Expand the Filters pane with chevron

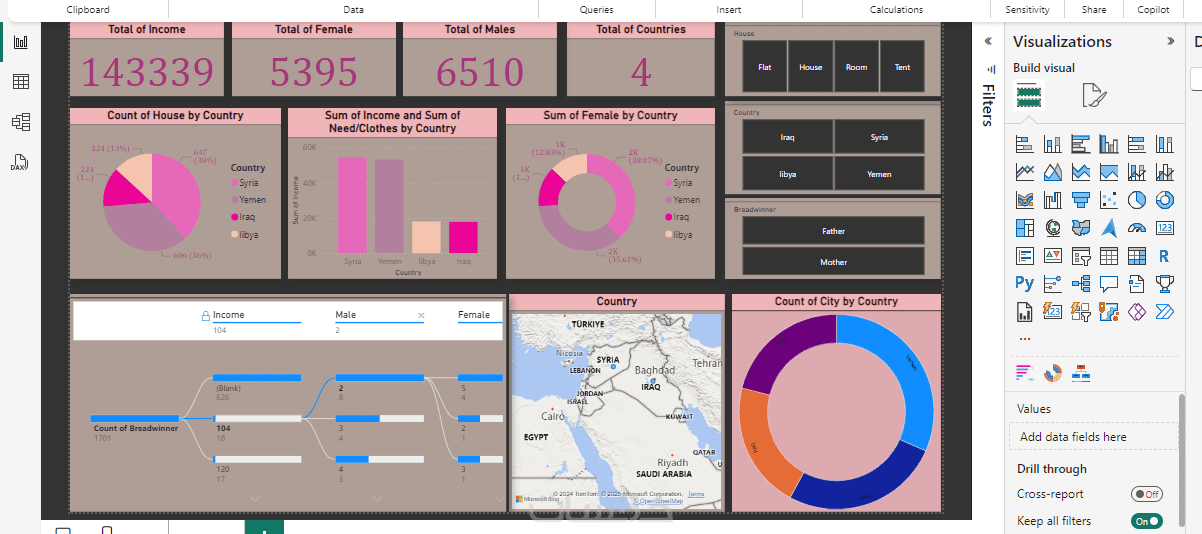(988, 42)
